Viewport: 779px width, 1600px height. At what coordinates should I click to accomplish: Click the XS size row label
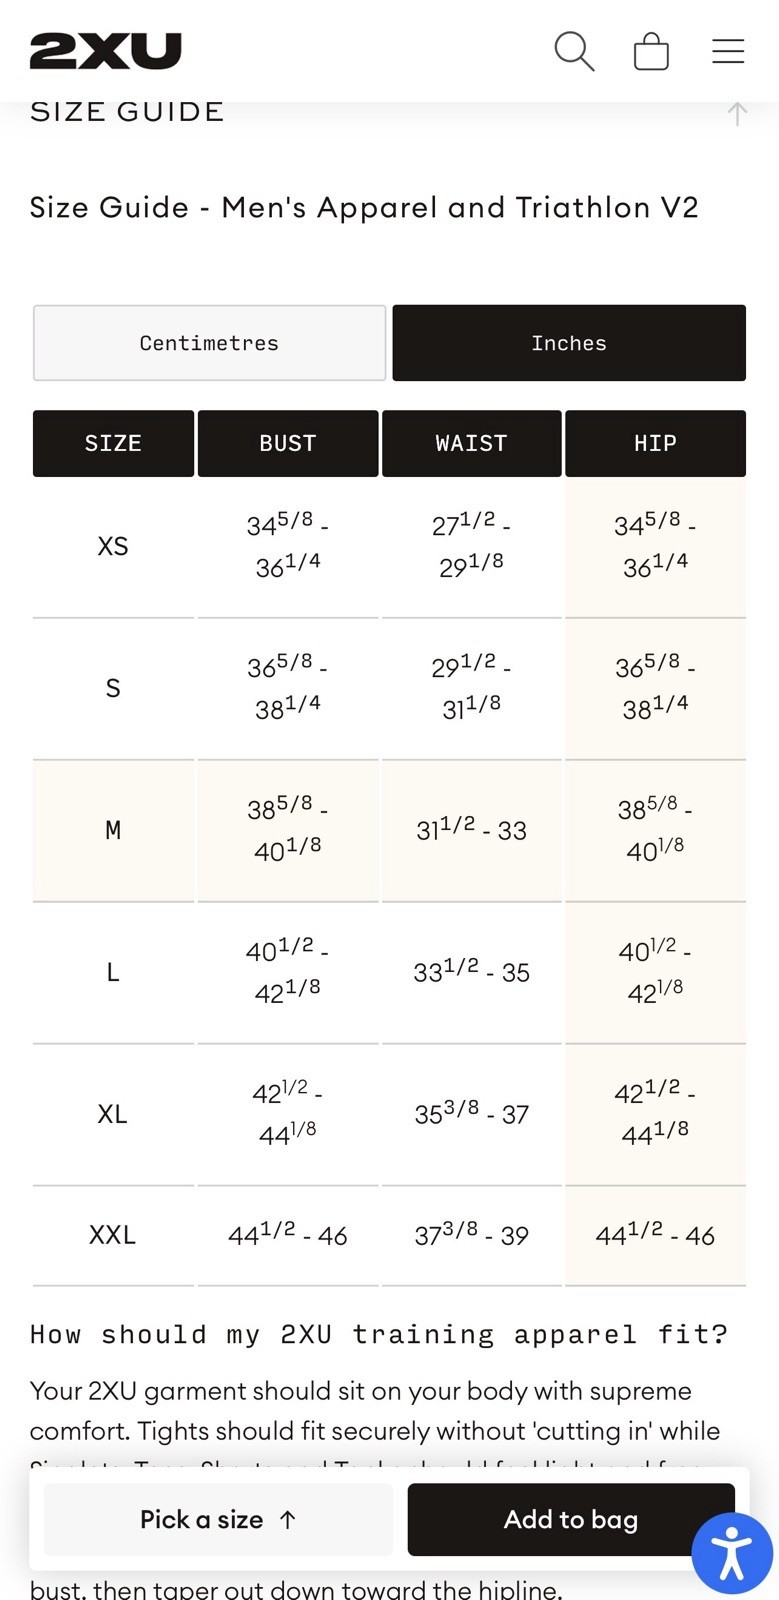coord(113,546)
